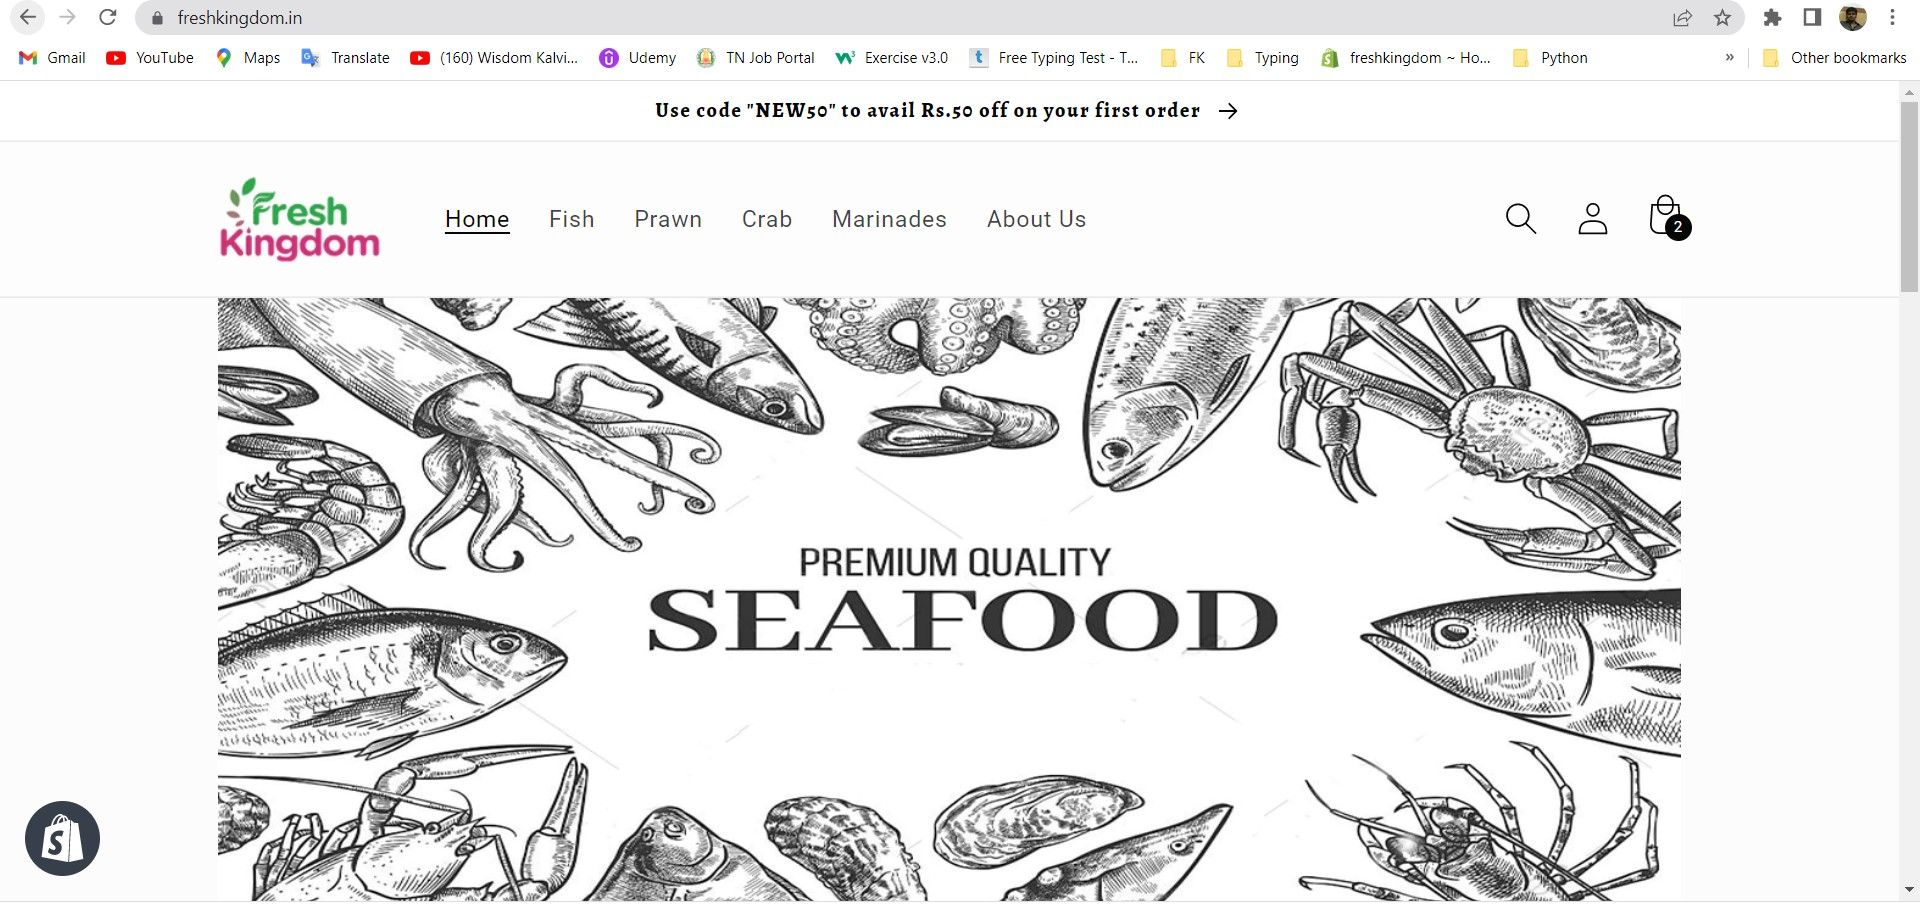The height and width of the screenshot is (908, 1920).
Task: Bookmark this page with the star icon
Action: (1722, 17)
